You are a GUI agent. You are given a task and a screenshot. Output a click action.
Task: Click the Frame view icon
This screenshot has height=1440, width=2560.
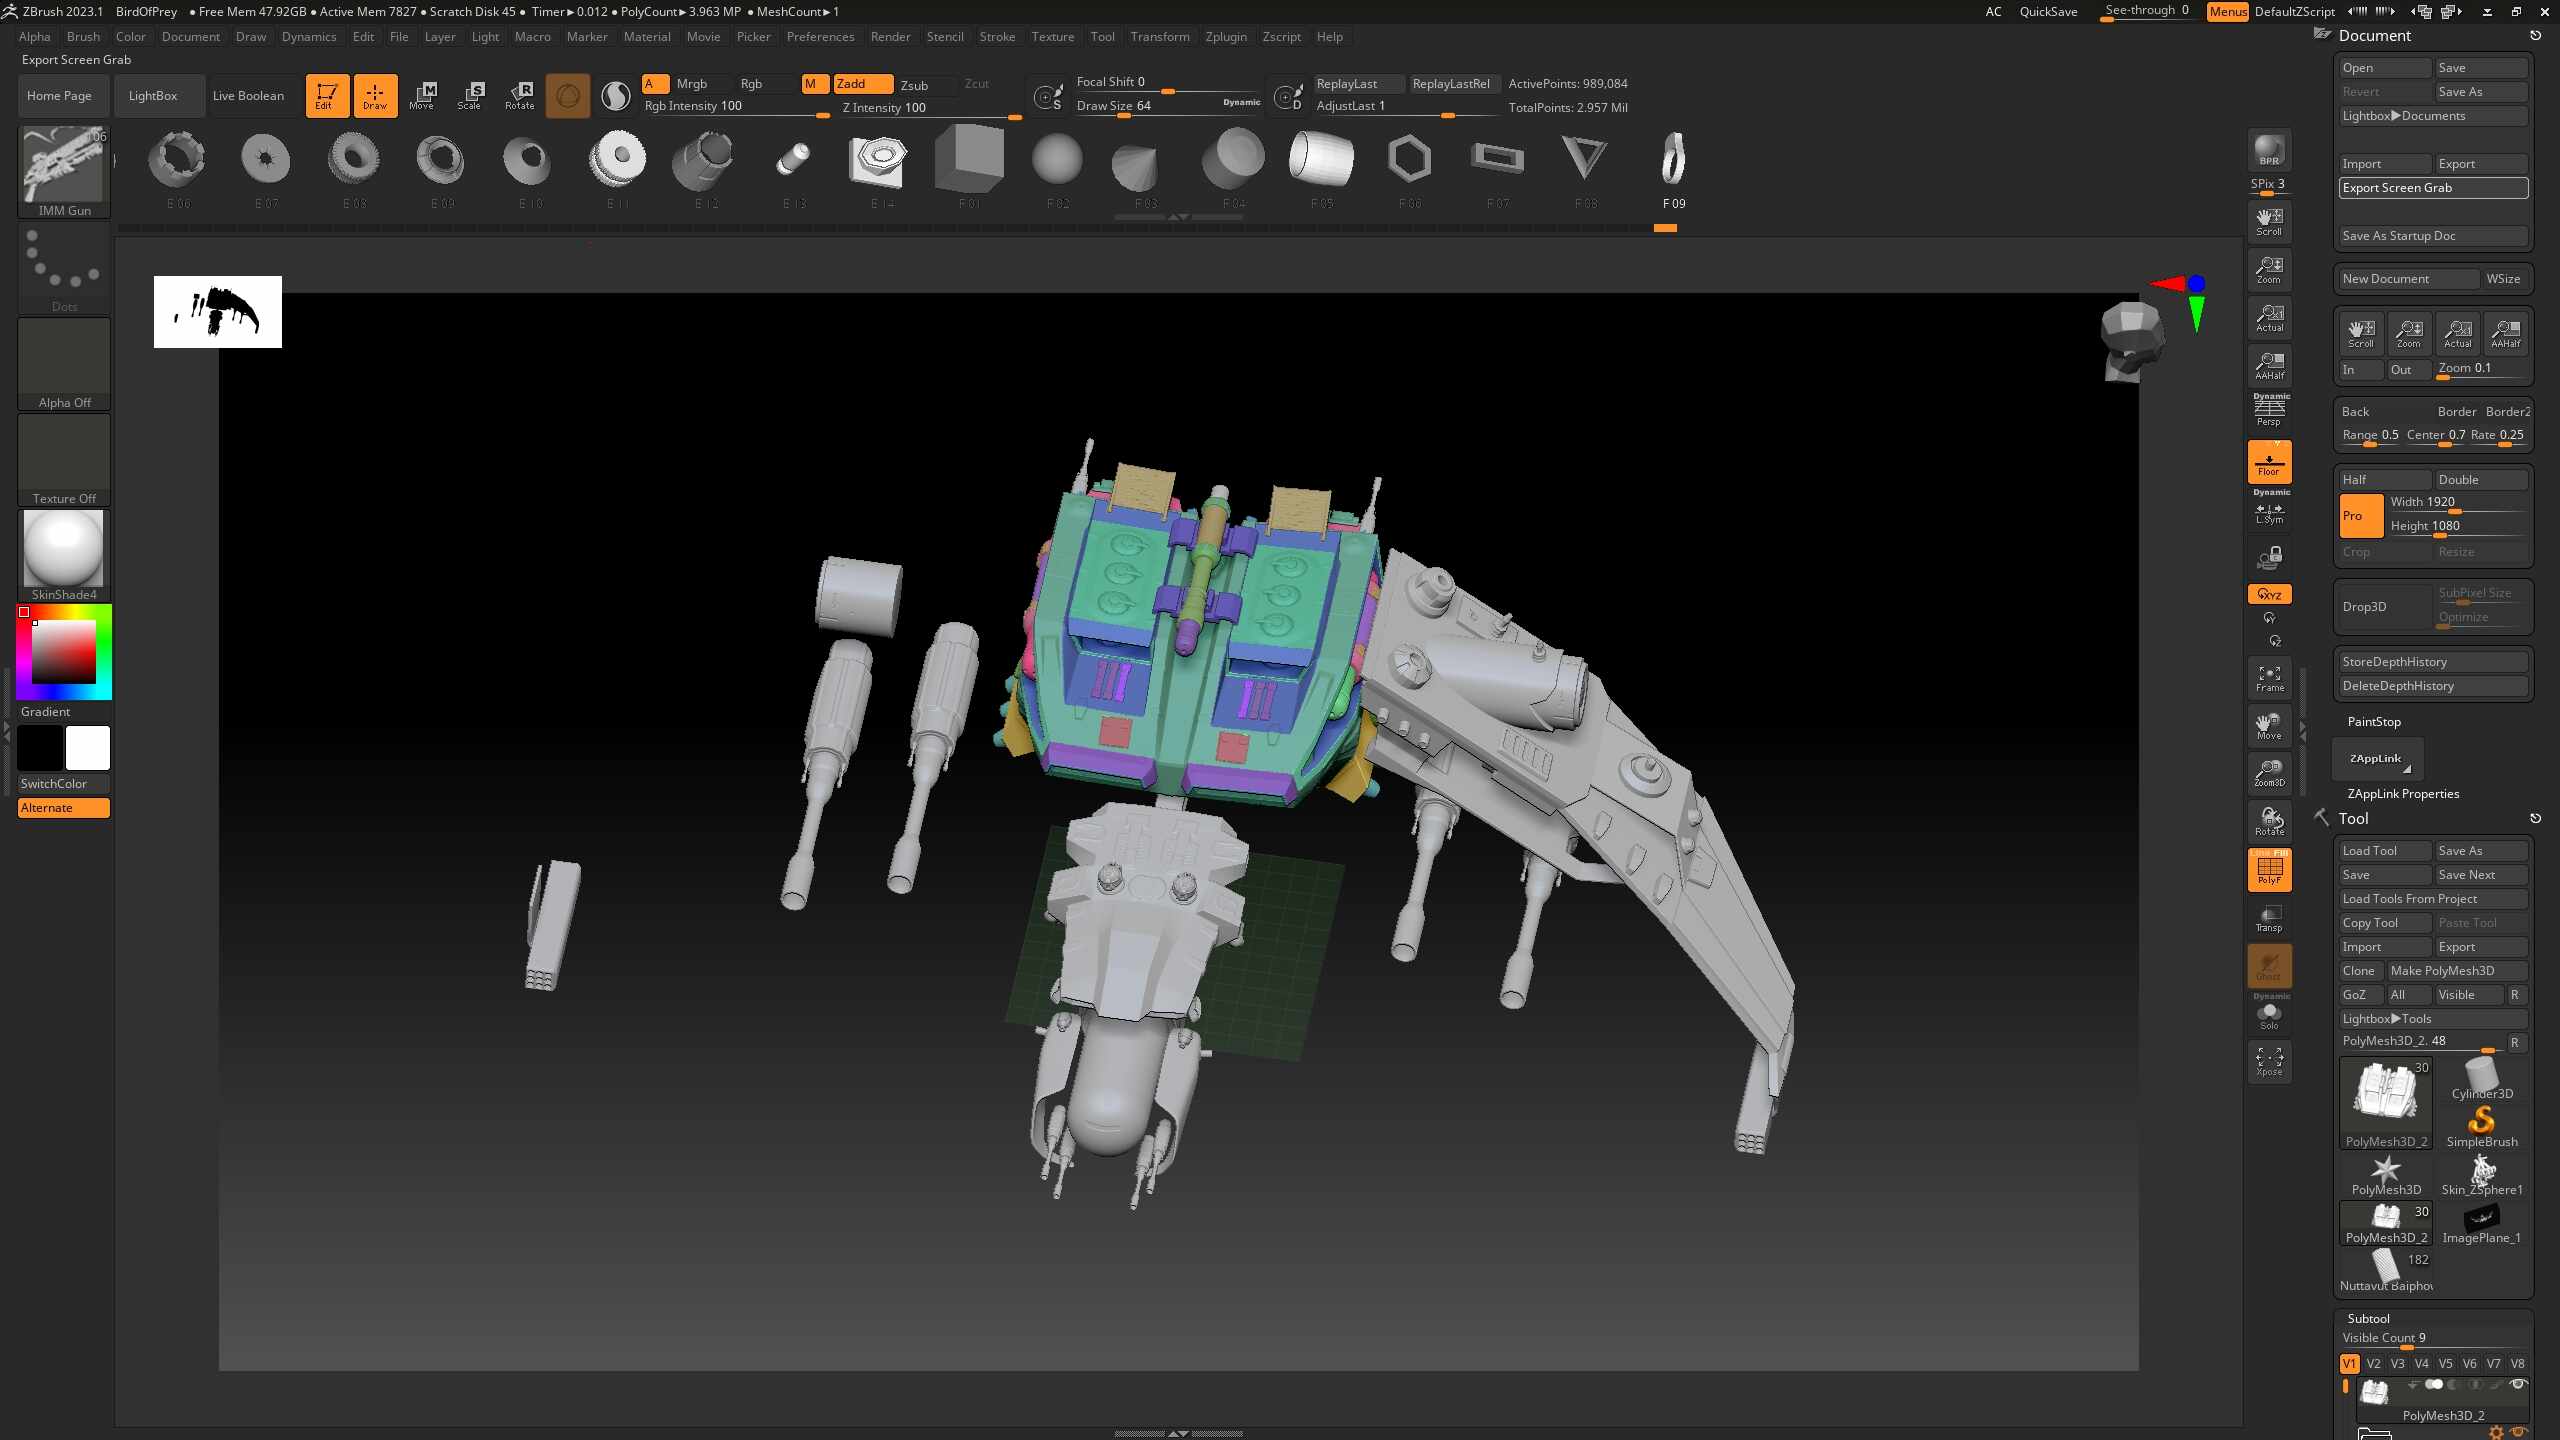(x=2269, y=677)
